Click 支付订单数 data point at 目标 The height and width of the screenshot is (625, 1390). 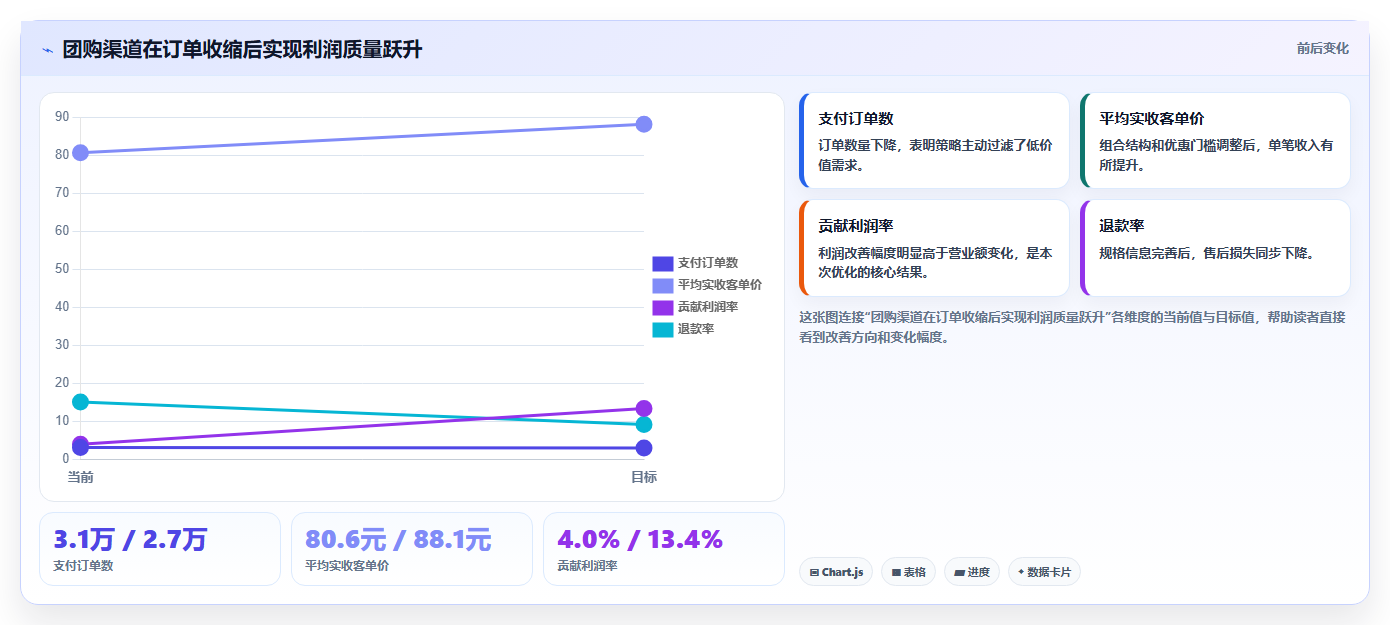644,448
